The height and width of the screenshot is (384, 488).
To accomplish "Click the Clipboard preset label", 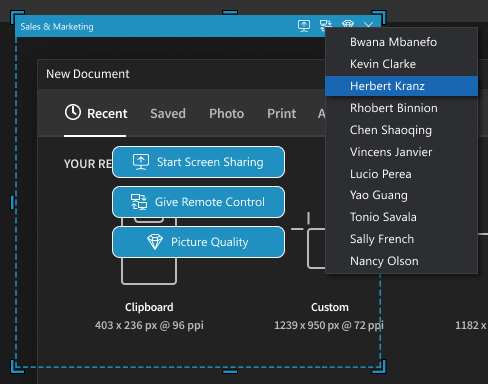I will pos(149,307).
